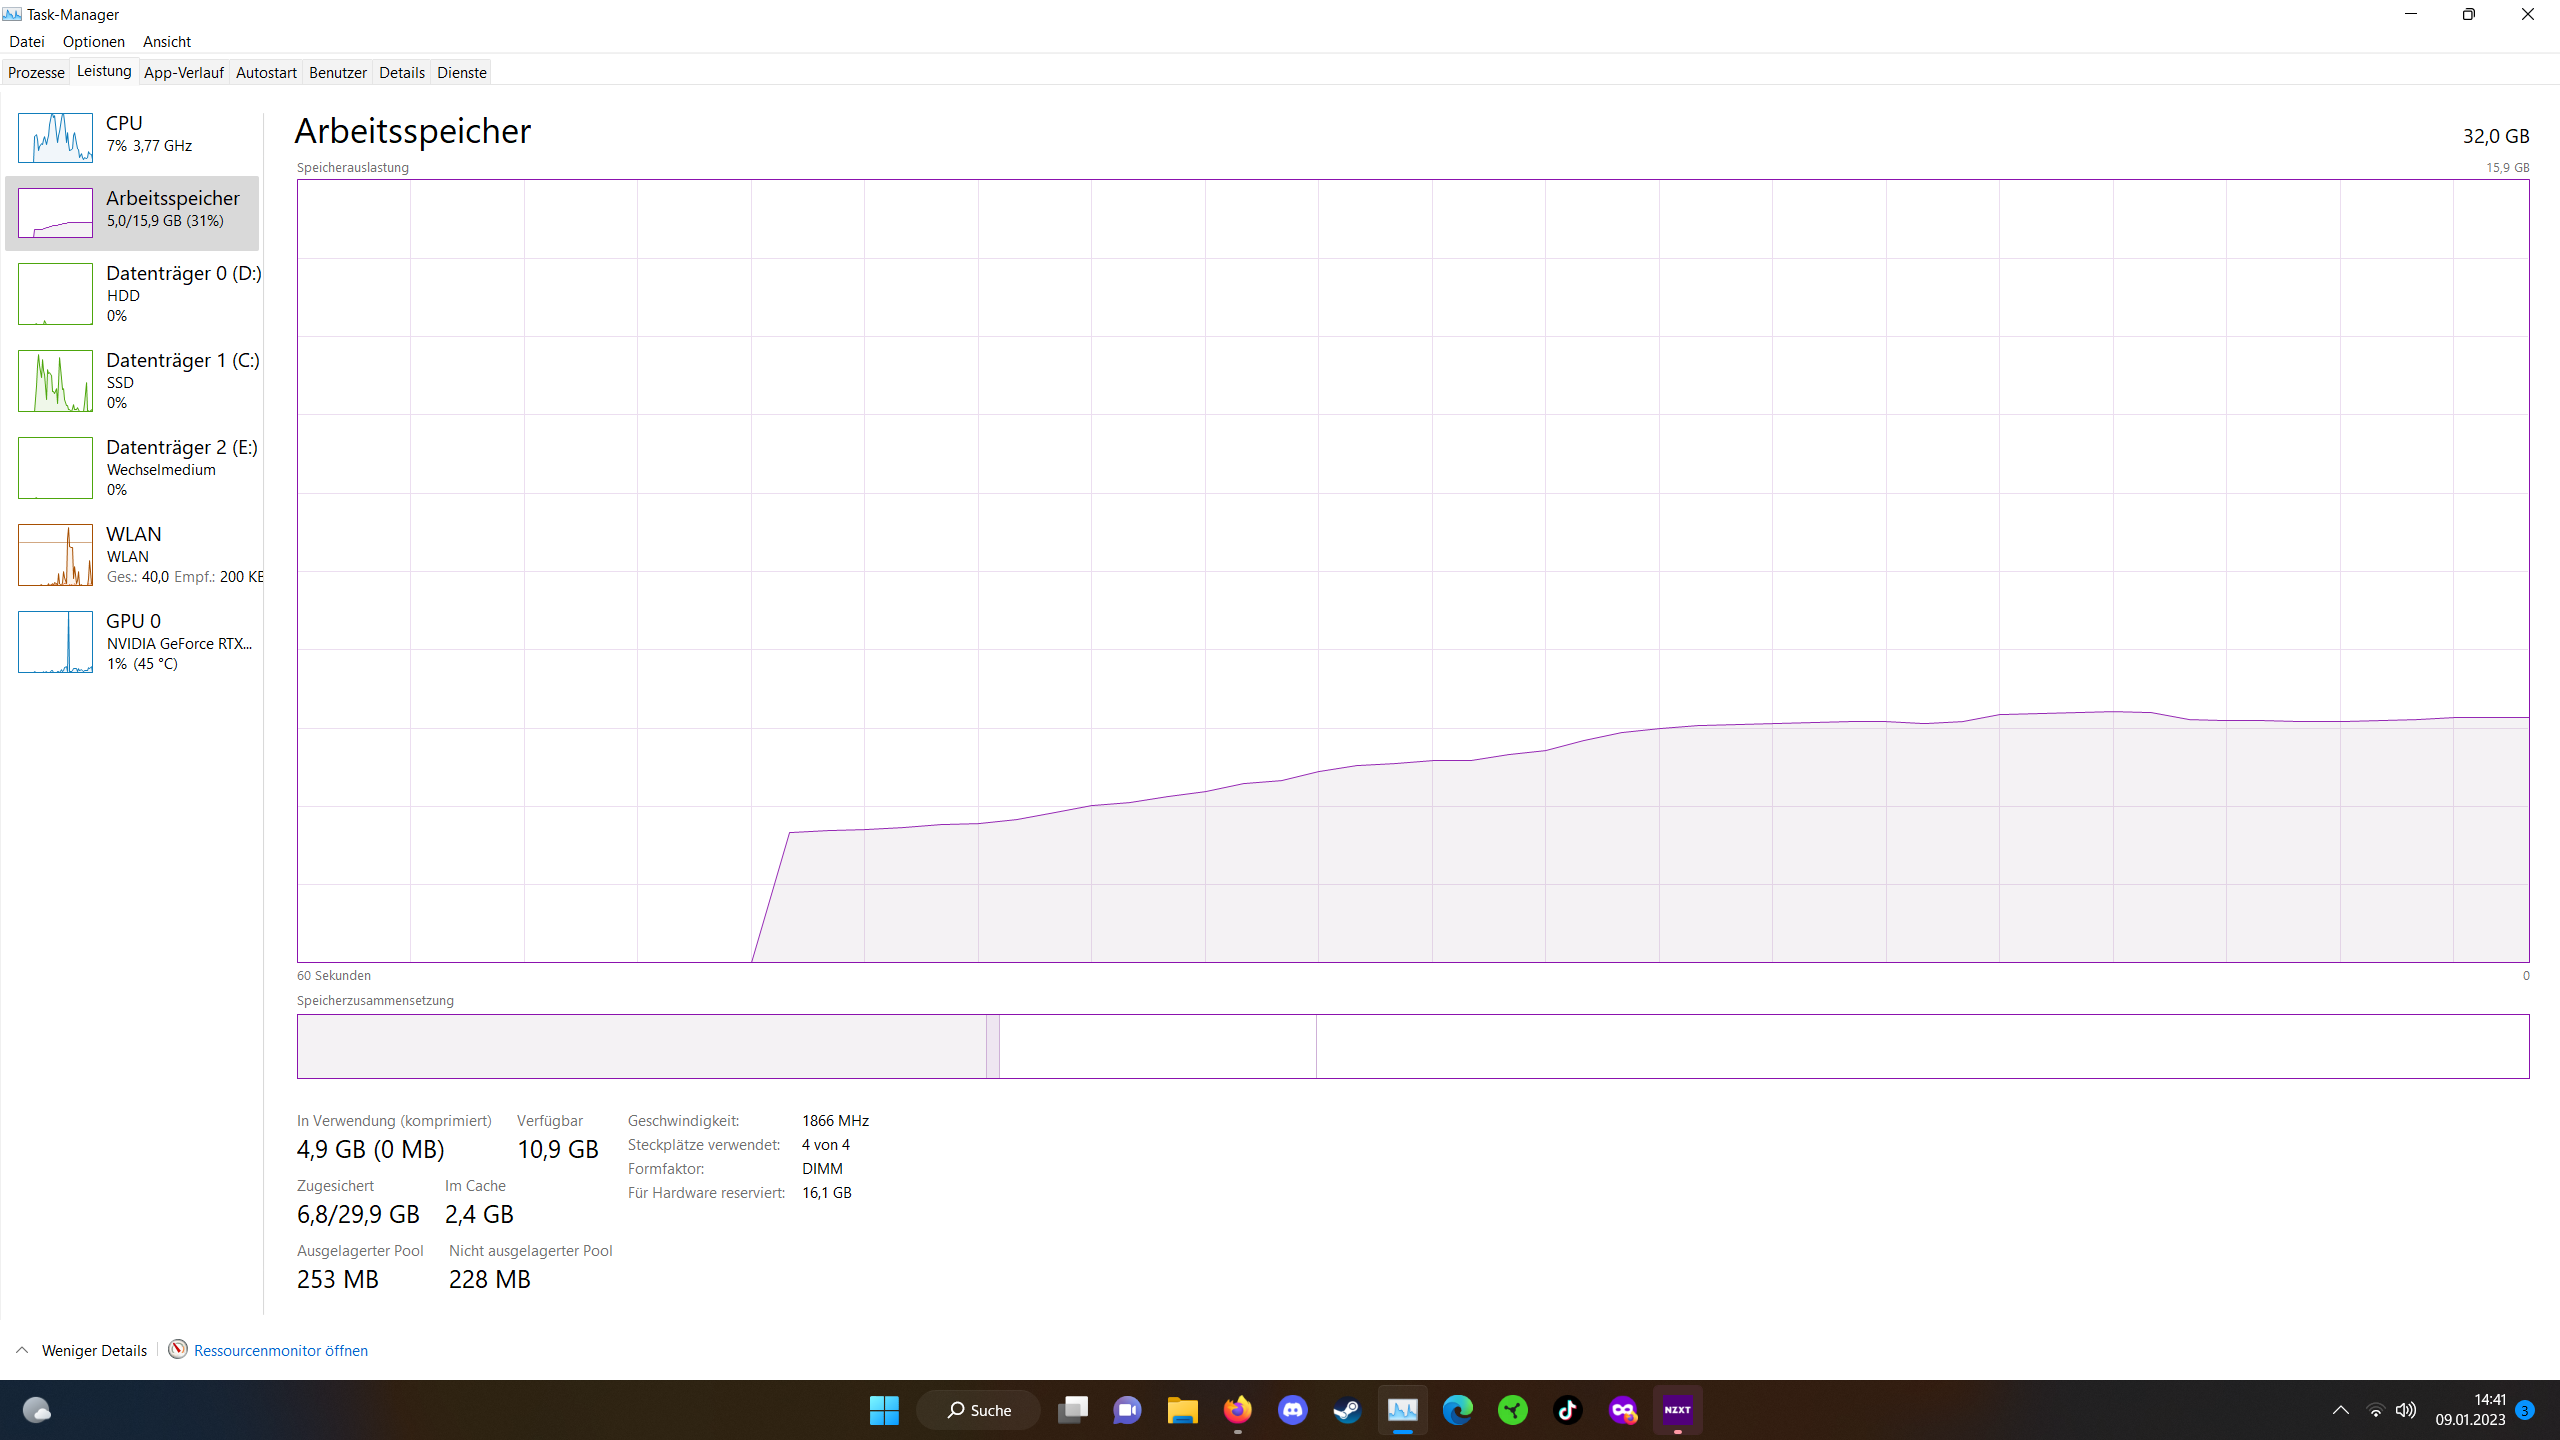Show the WLAN usage graph
Image resolution: width=2560 pixels, height=1440 pixels.
(x=132, y=554)
